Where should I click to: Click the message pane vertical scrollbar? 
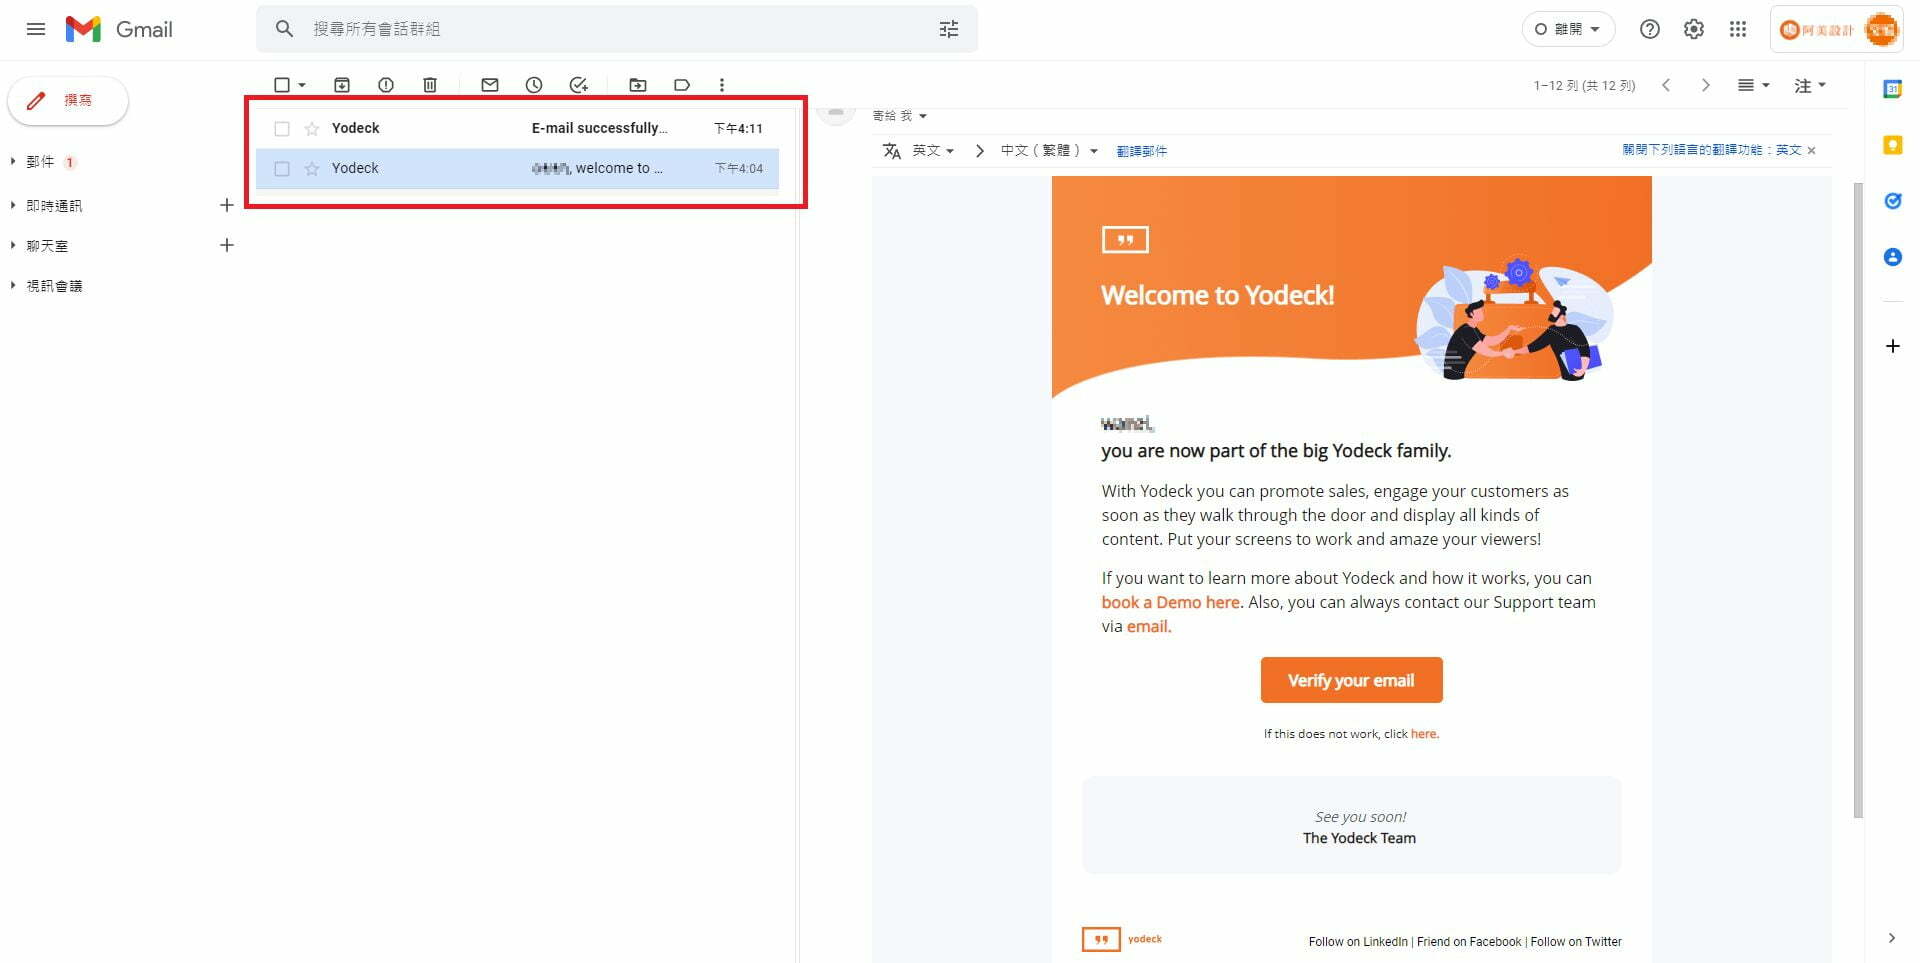click(x=1858, y=500)
